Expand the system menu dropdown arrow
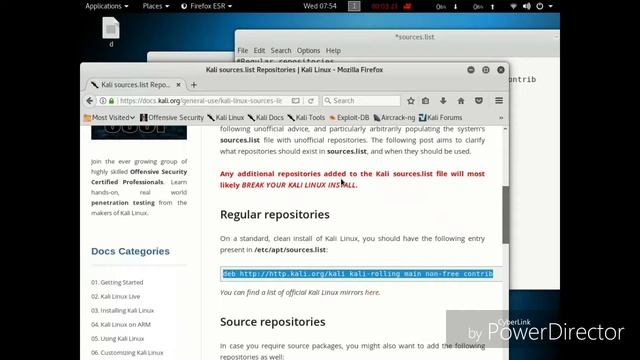This screenshot has height=360, width=640. click(550, 6)
